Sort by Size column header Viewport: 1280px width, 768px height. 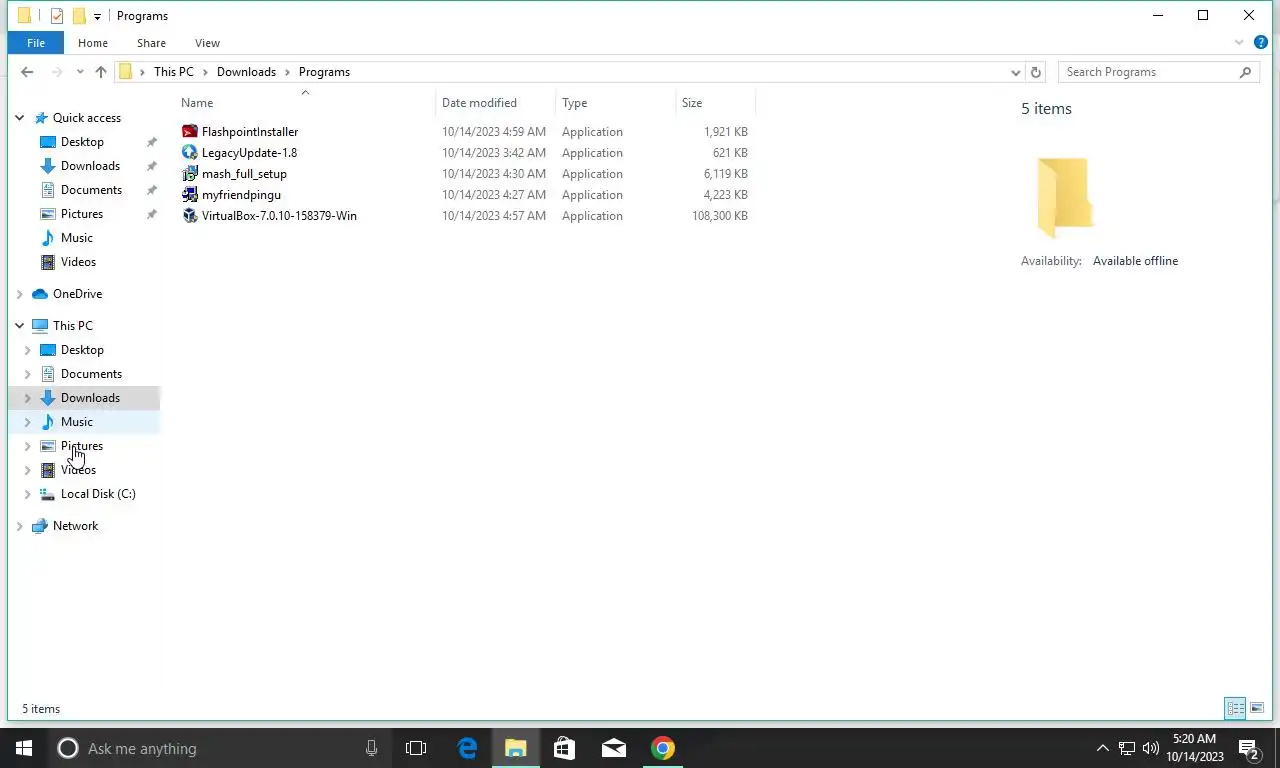click(716, 103)
